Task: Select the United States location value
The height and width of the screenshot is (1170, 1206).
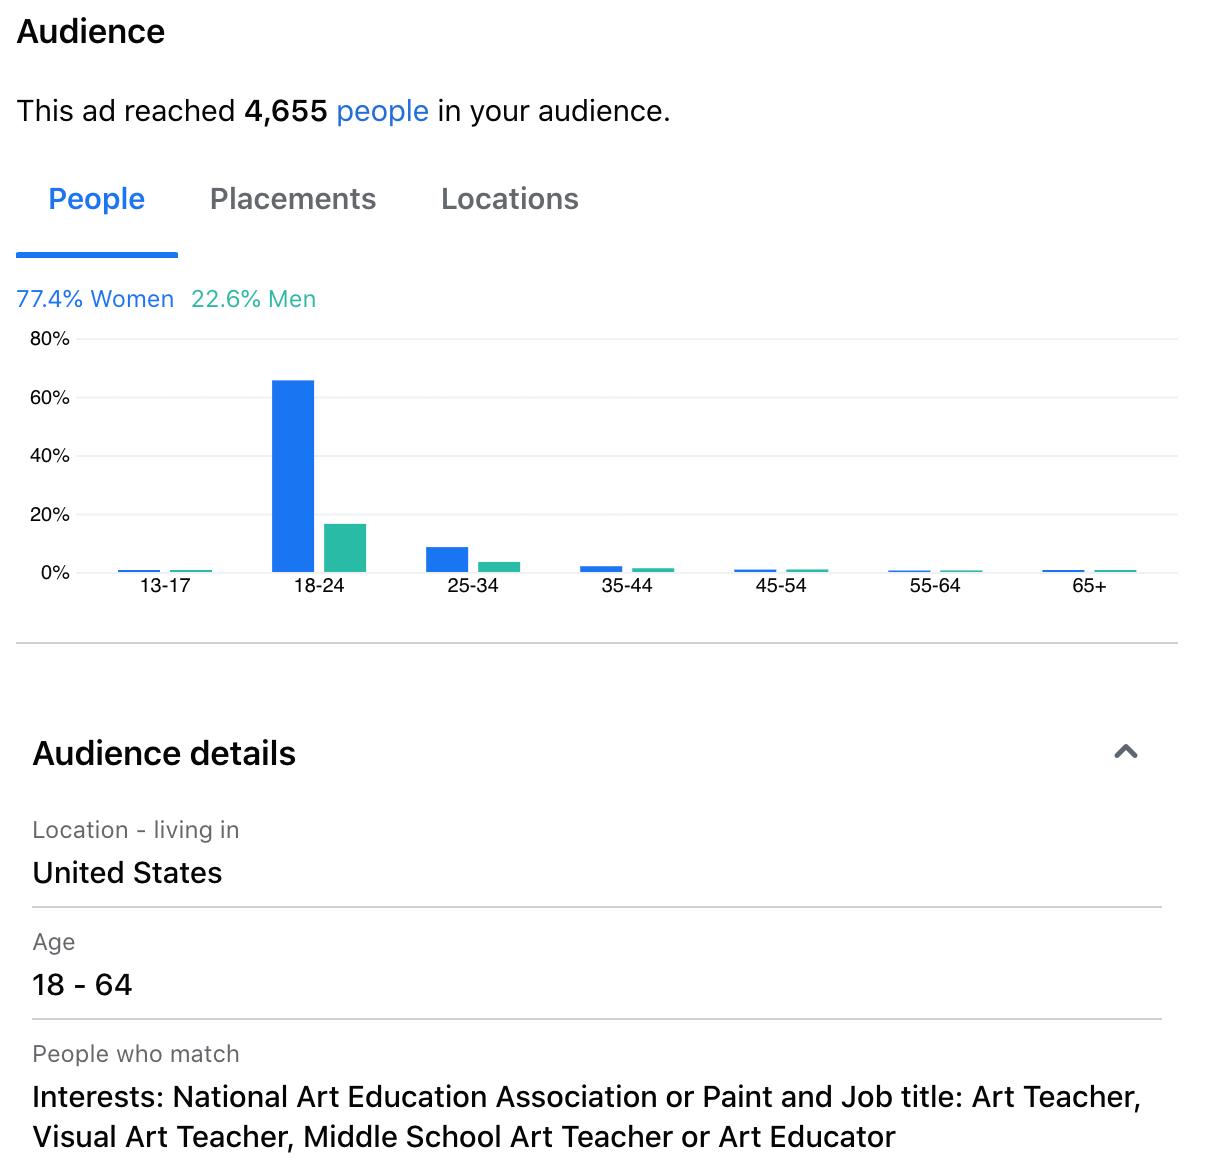Action: click(127, 873)
